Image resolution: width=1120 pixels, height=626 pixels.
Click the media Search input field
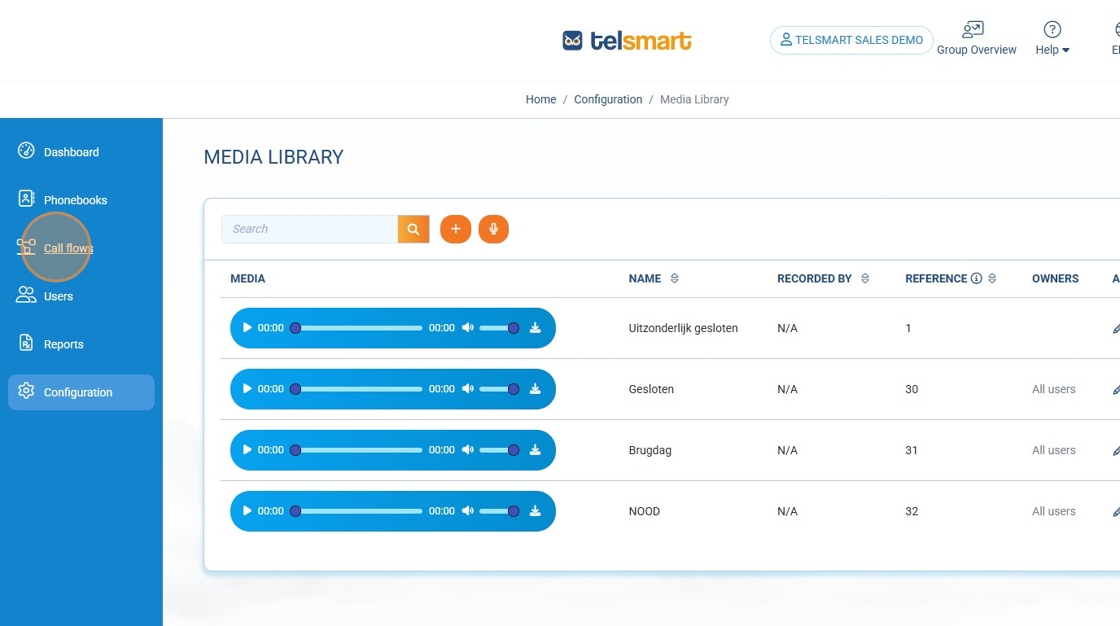point(309,229)
